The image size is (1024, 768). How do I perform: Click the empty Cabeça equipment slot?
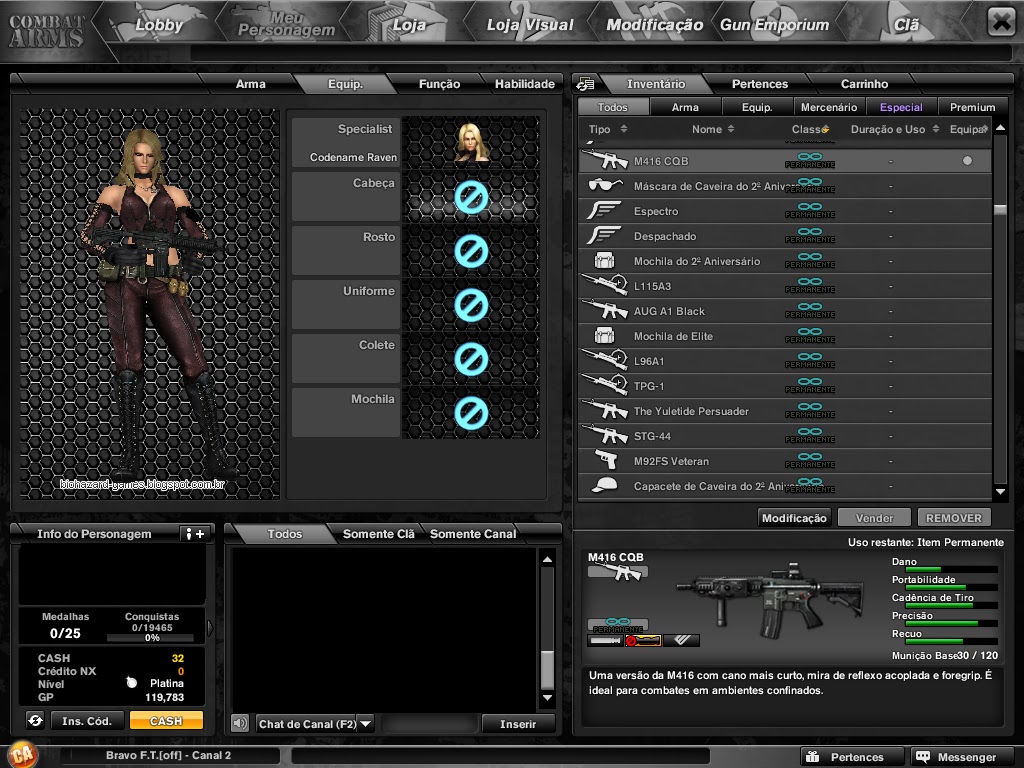(x=470, y=199)
